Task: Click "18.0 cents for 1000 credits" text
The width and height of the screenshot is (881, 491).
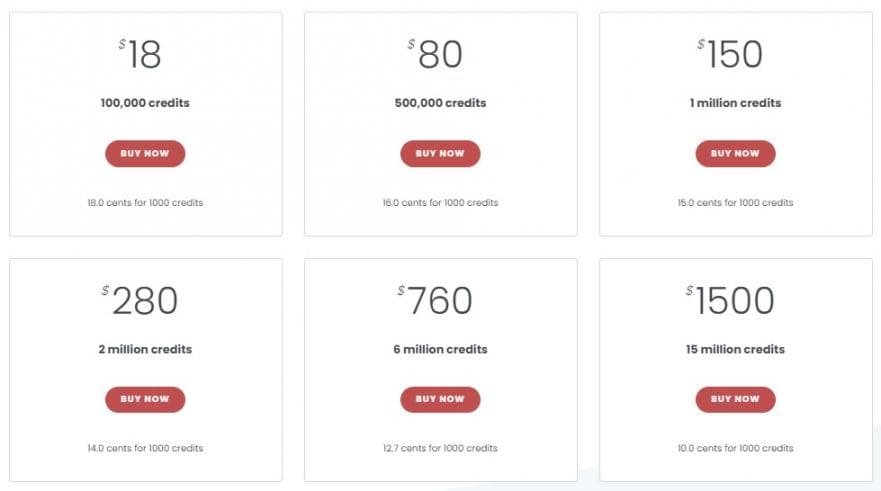Action: click(x=145, y=203)
